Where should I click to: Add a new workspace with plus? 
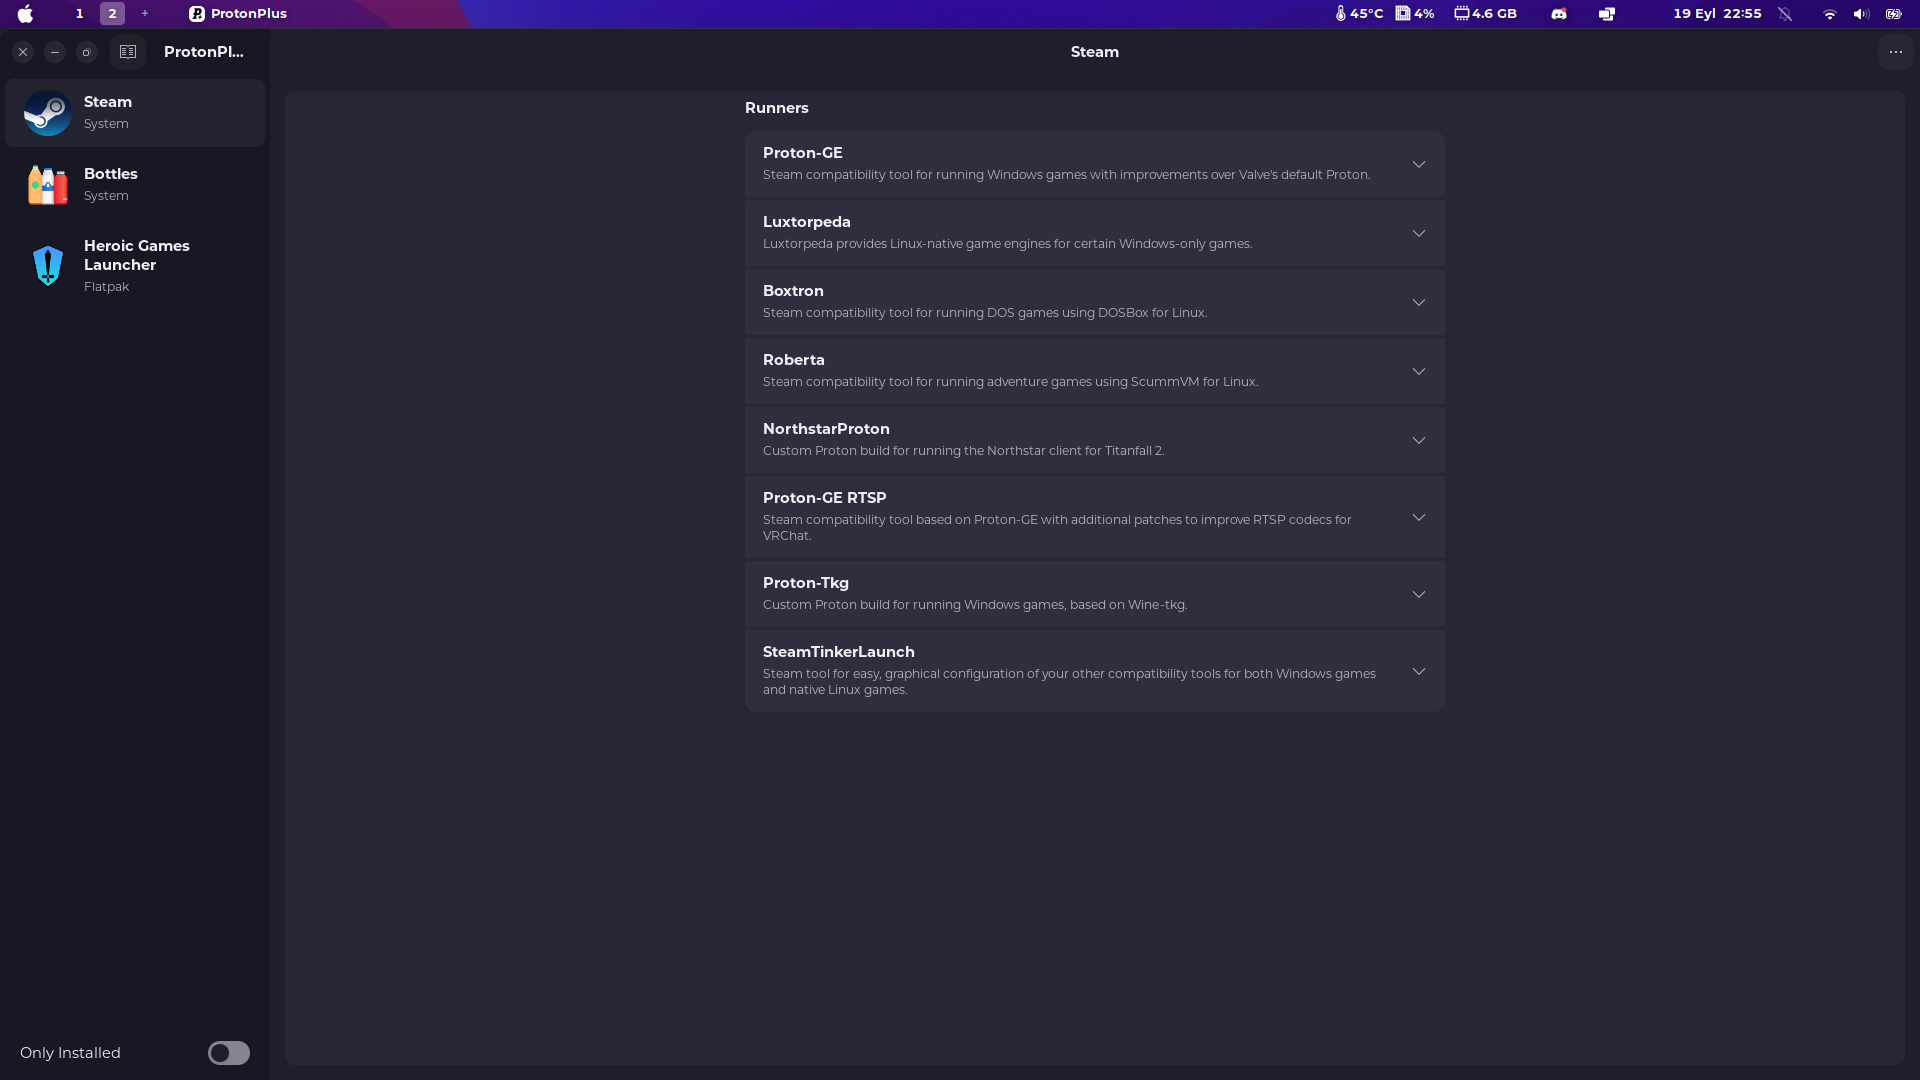tap(145, 14)
